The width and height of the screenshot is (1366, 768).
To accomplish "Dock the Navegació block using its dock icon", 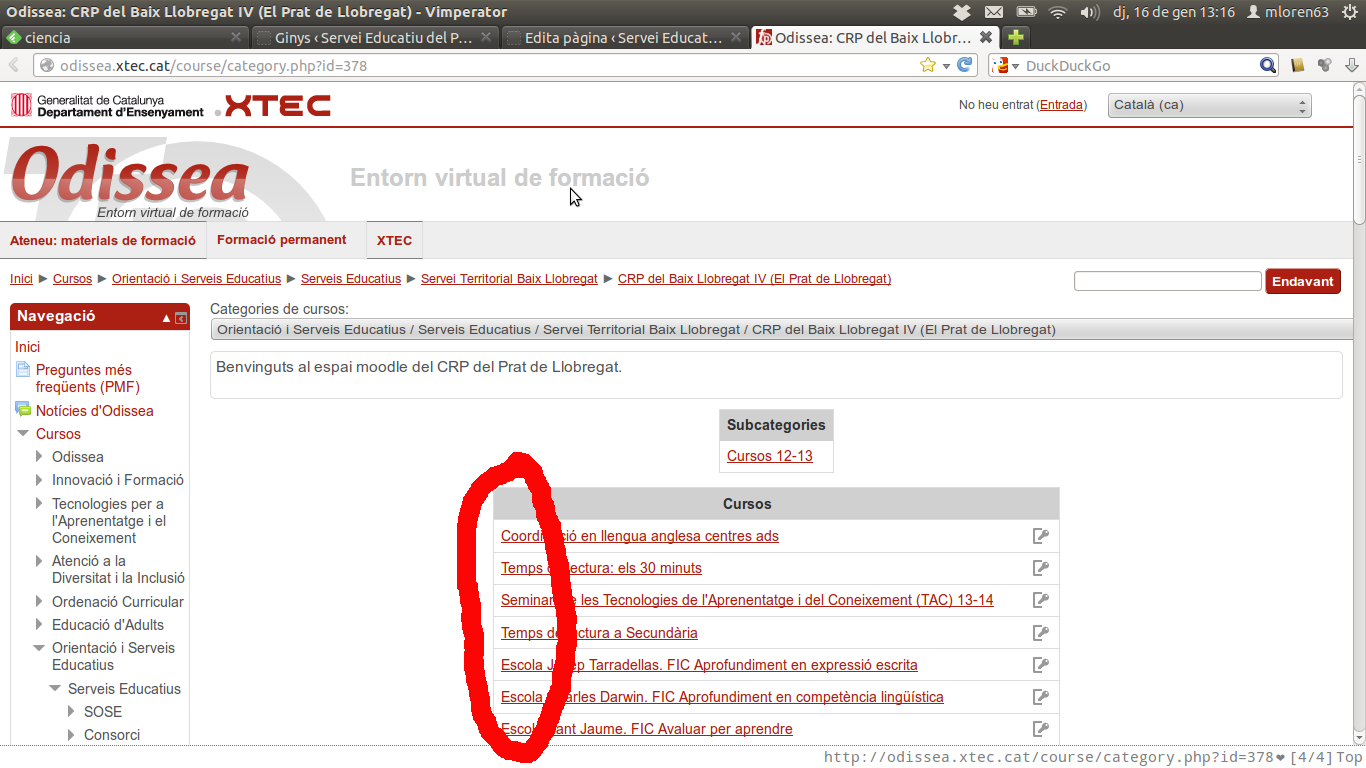I will click(181, 318).
